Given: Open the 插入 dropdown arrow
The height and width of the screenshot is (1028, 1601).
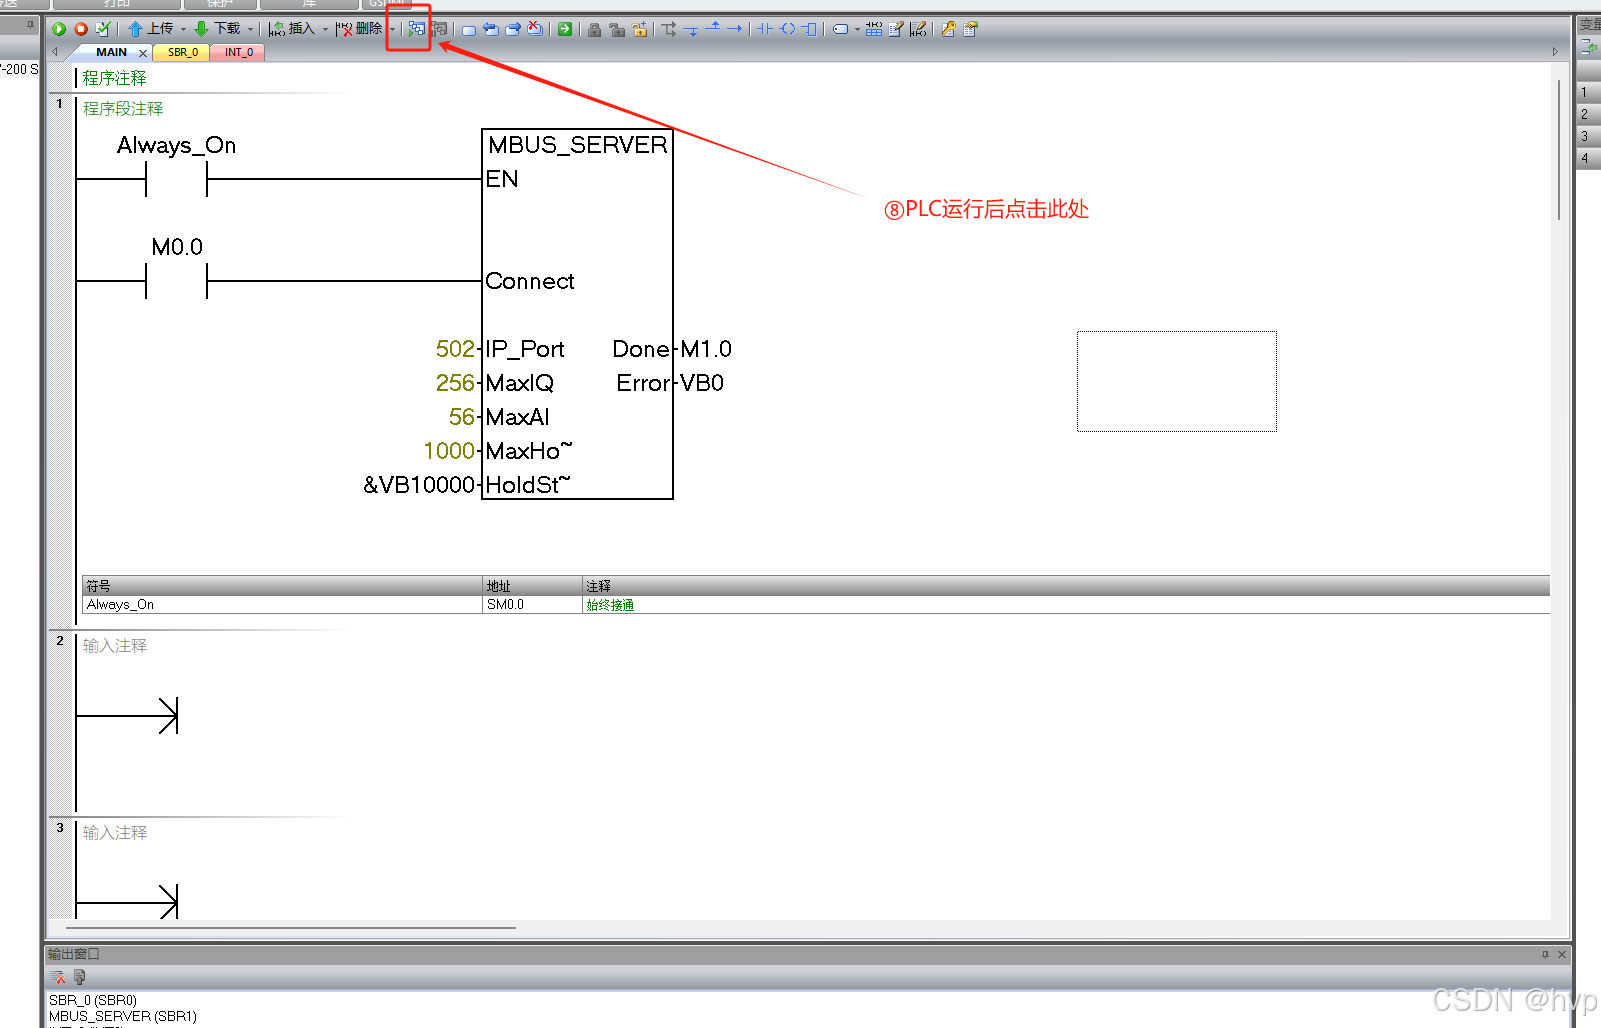Looking at the screenshot, I should 324,28.
